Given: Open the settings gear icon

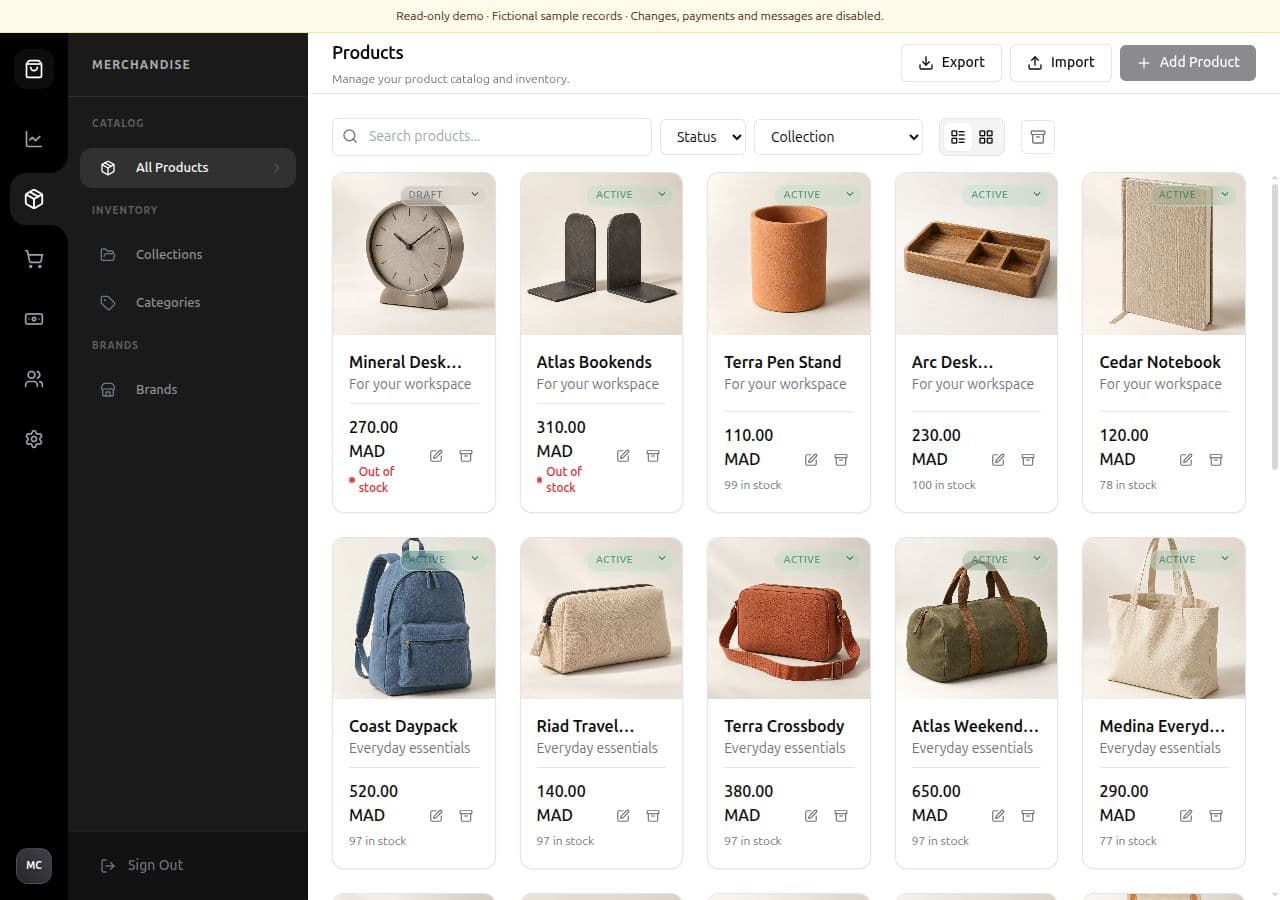Looking at the screenshot, I should click(34, 439).
